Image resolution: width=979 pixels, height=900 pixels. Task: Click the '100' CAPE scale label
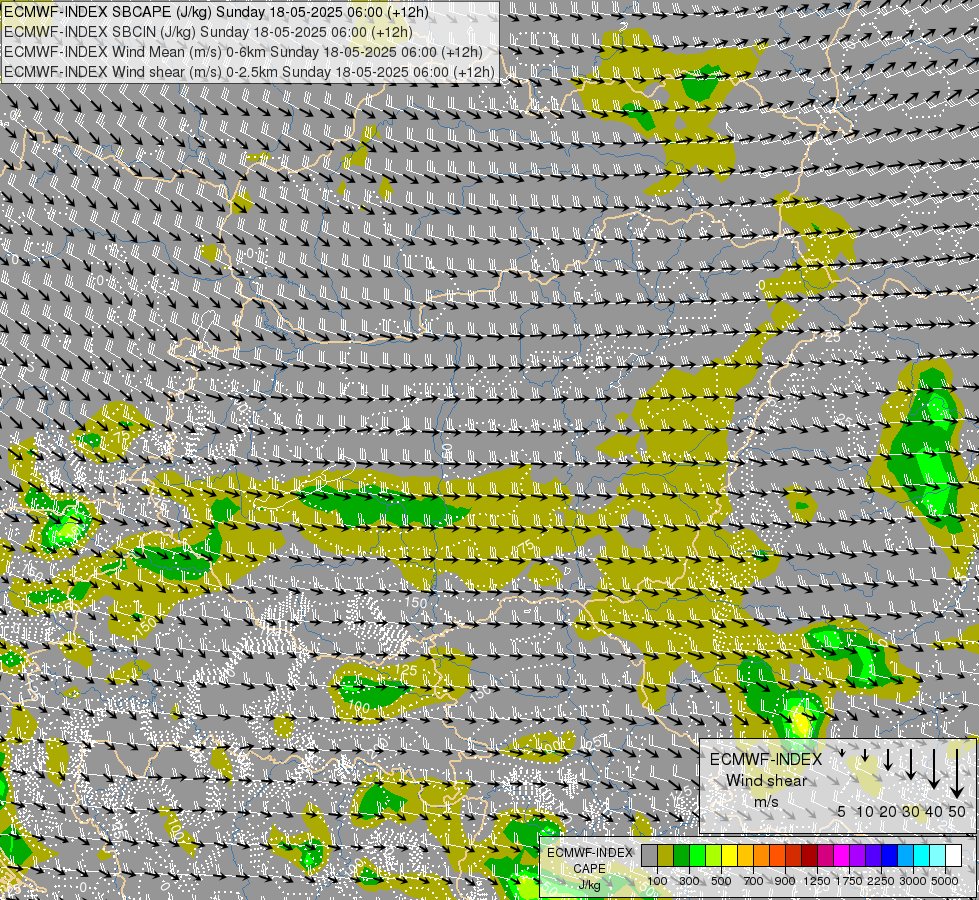point(657,881)
